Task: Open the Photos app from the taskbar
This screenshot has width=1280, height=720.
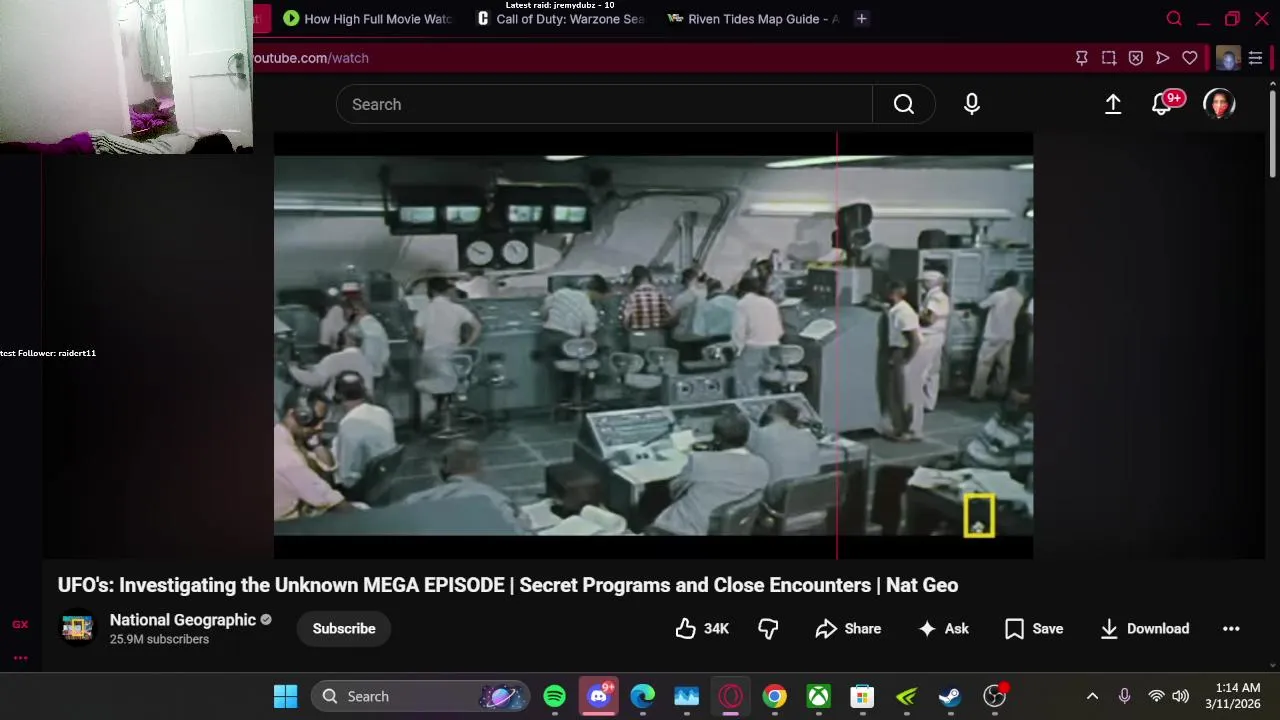Action: point(686,696)
